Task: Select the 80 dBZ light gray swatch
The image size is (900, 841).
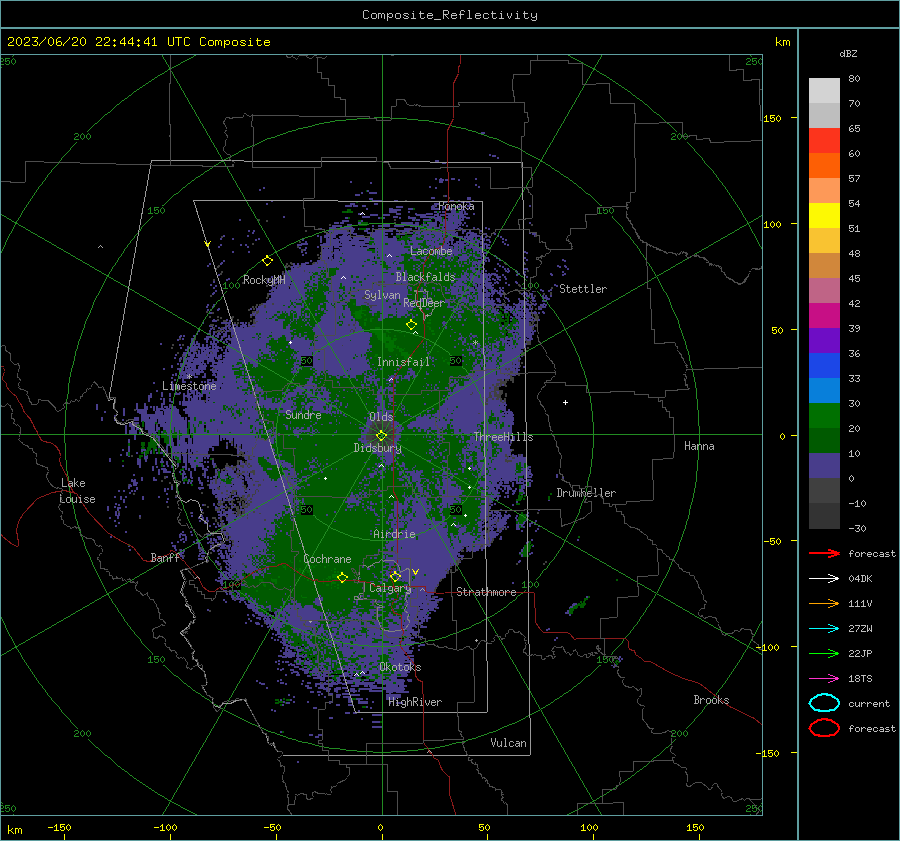Action: pyautogui.click(x=824, y=90)
